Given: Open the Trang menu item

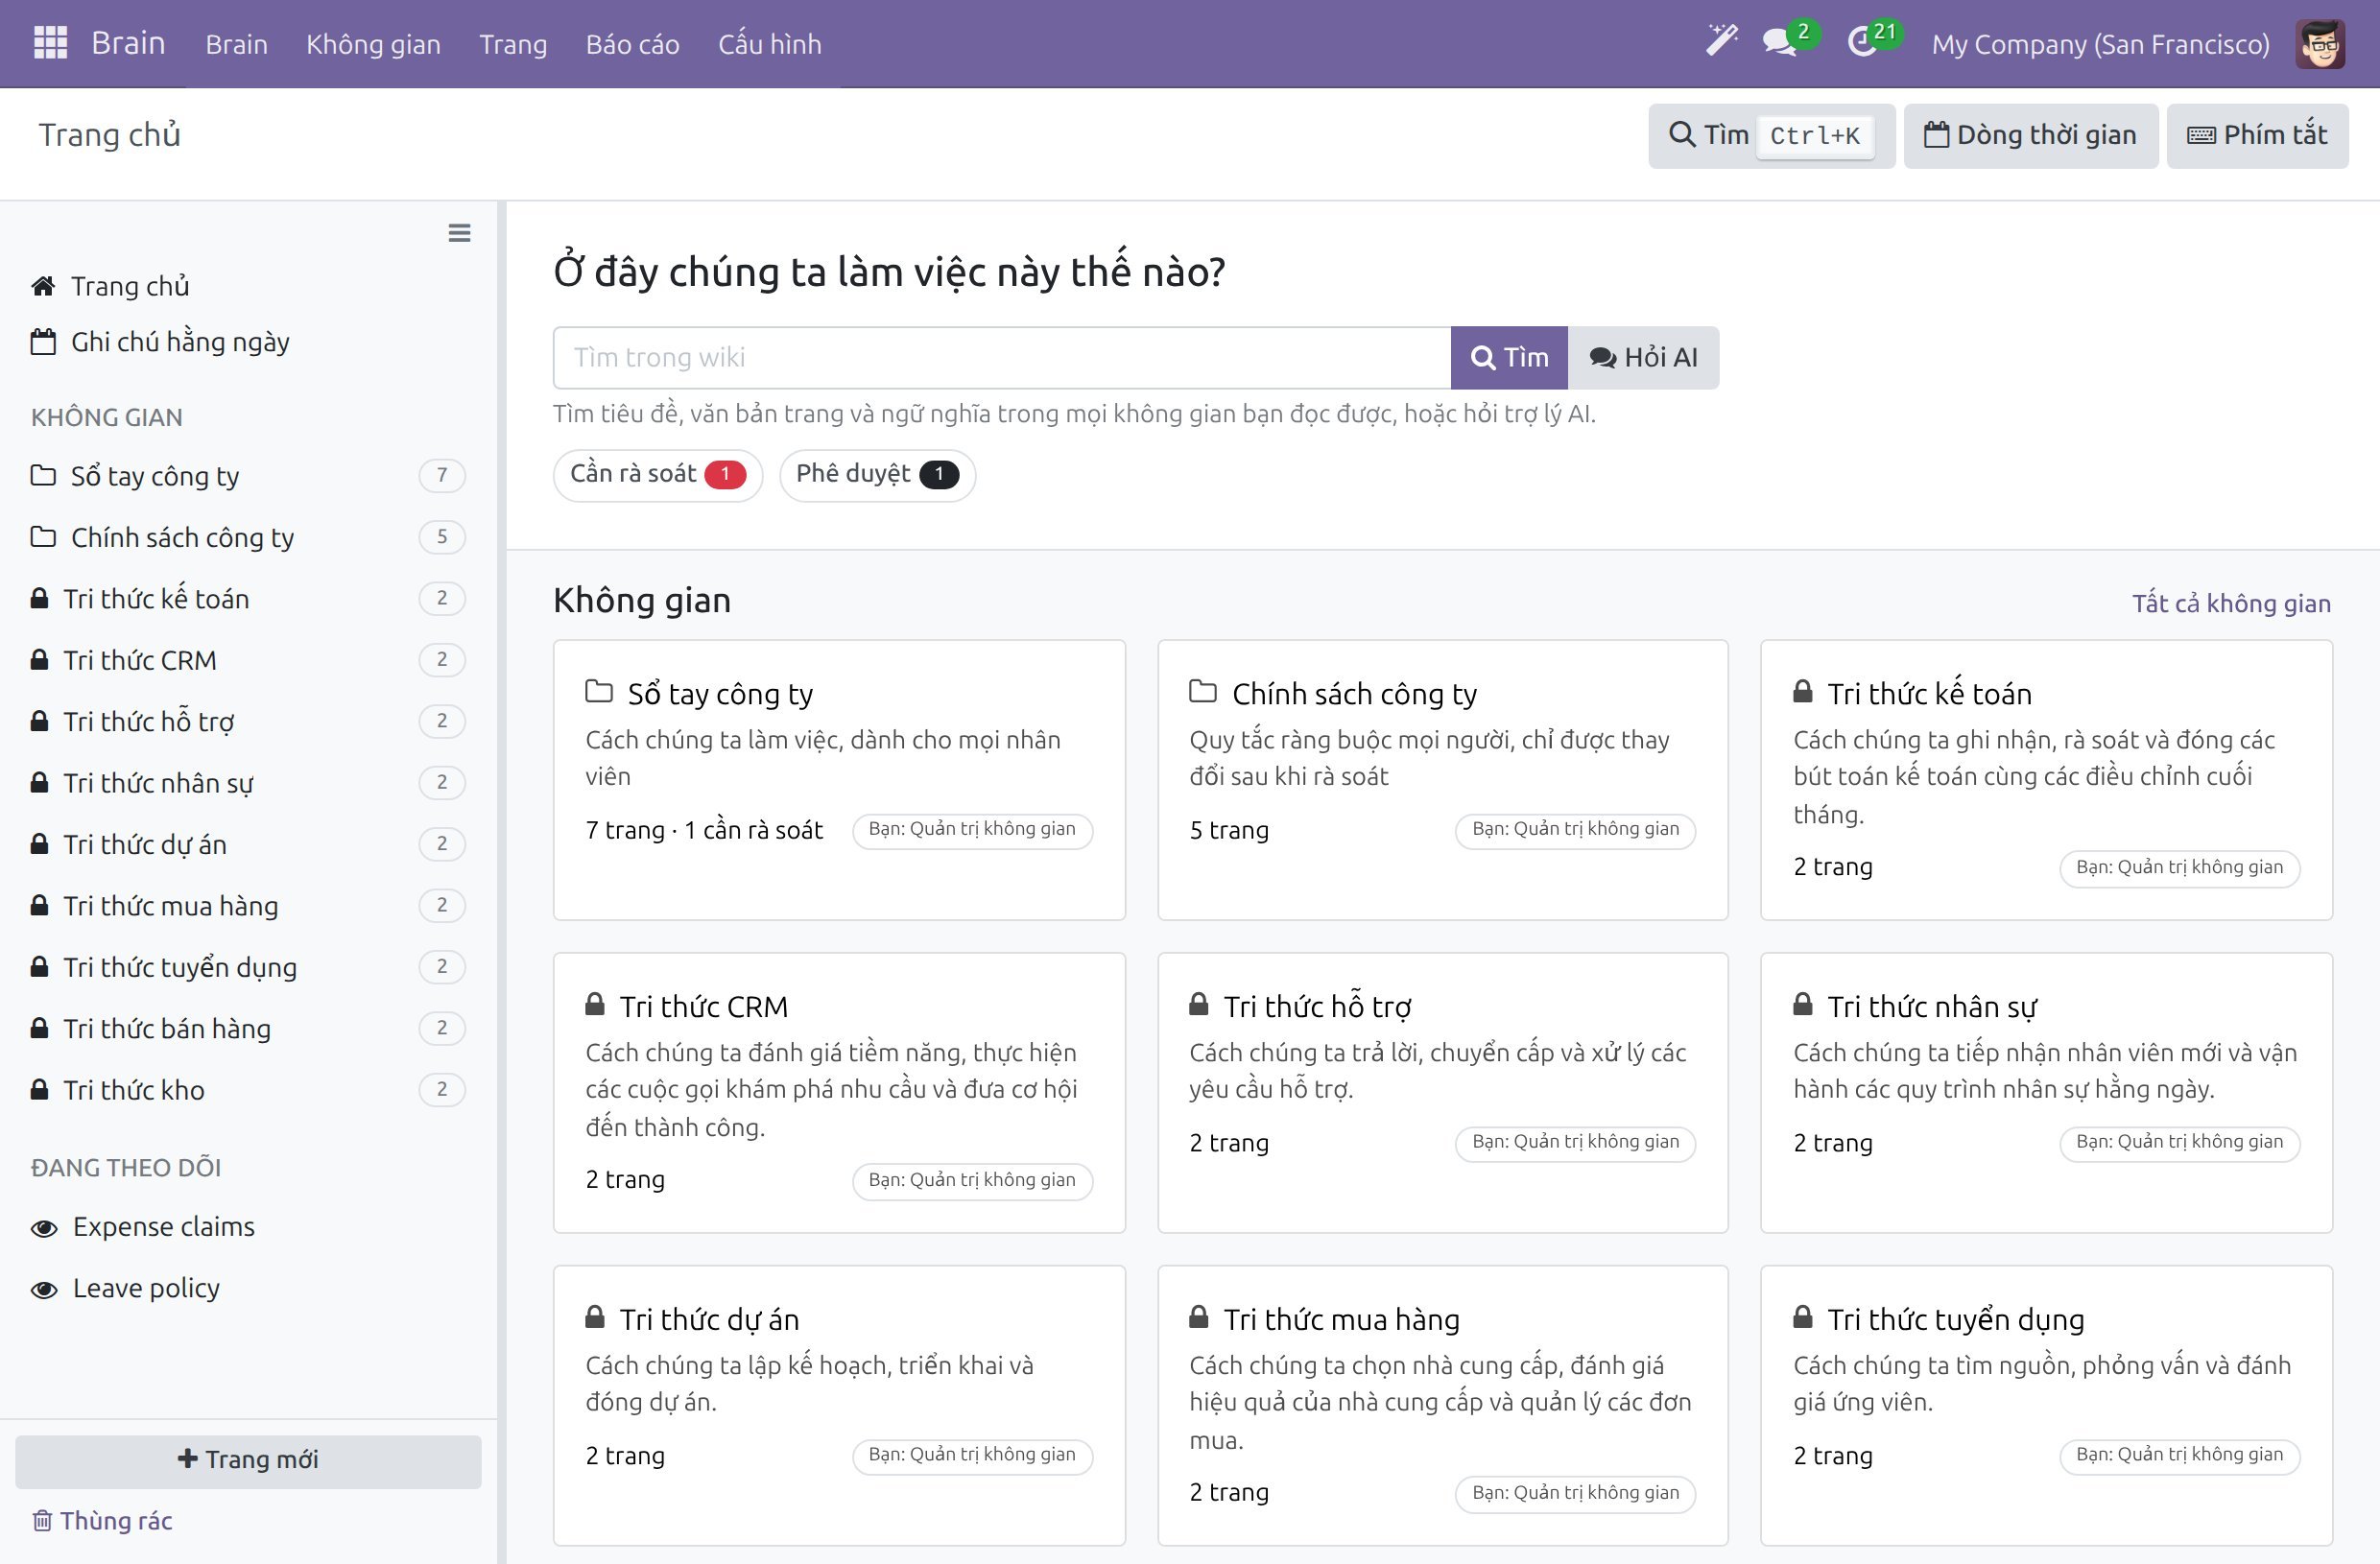Looking at the screenshot, I should coord(513,44).
